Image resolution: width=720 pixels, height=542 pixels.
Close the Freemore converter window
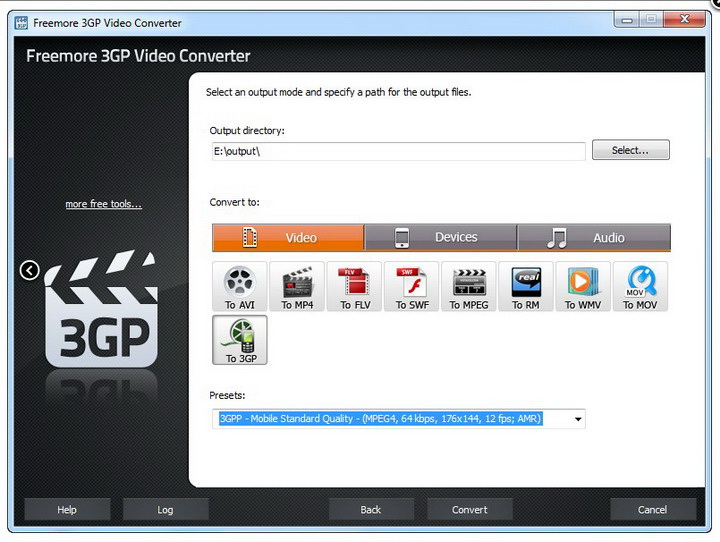684,19
